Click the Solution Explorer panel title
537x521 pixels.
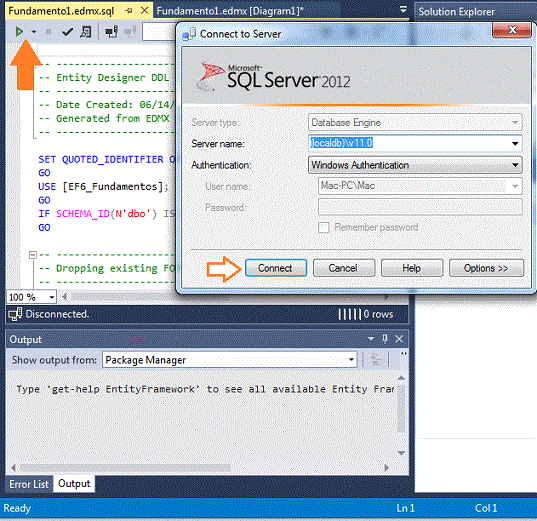pyautogui.click(x=457, y=12)
